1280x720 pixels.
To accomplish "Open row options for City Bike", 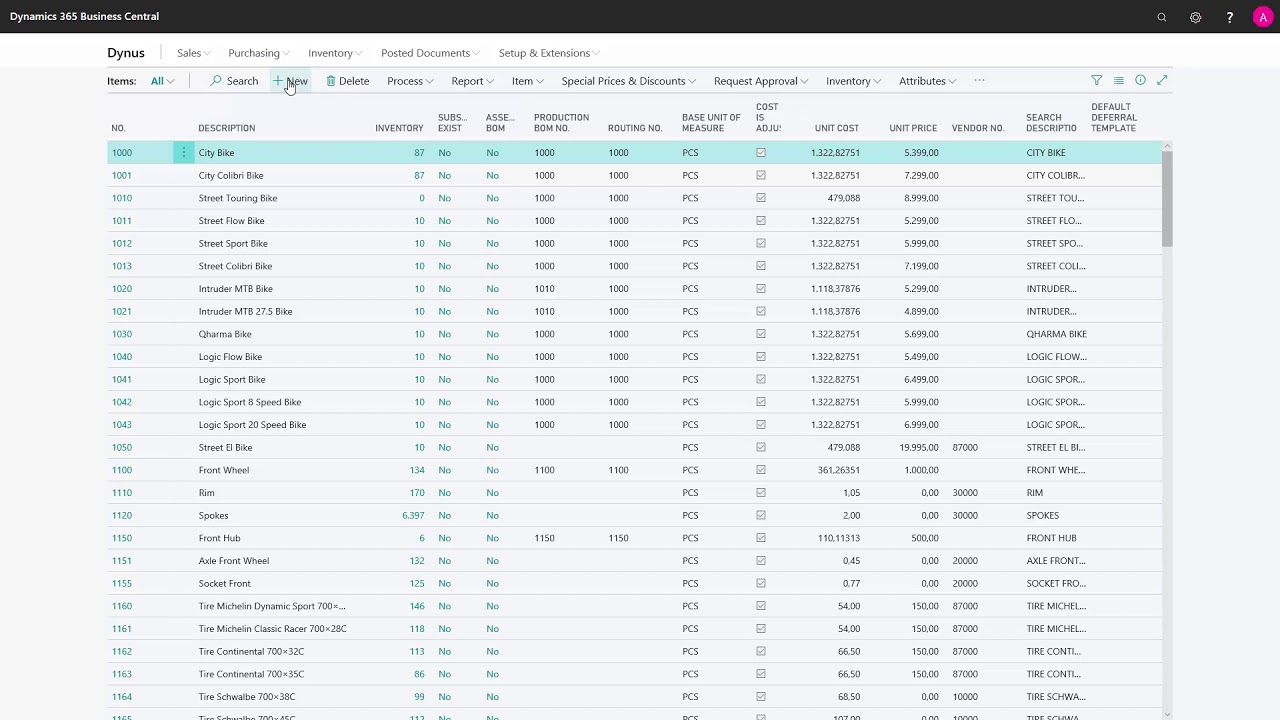I will click(x=183, y=152).
